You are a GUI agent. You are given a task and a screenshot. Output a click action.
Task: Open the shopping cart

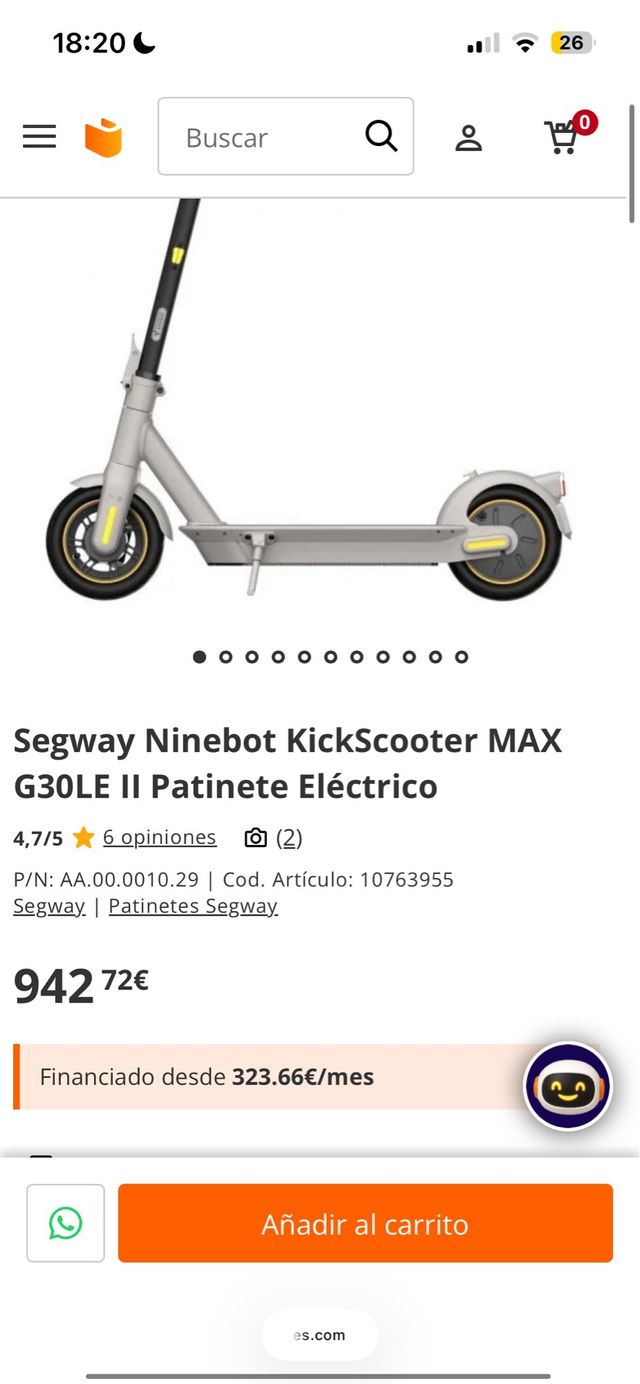562,137
